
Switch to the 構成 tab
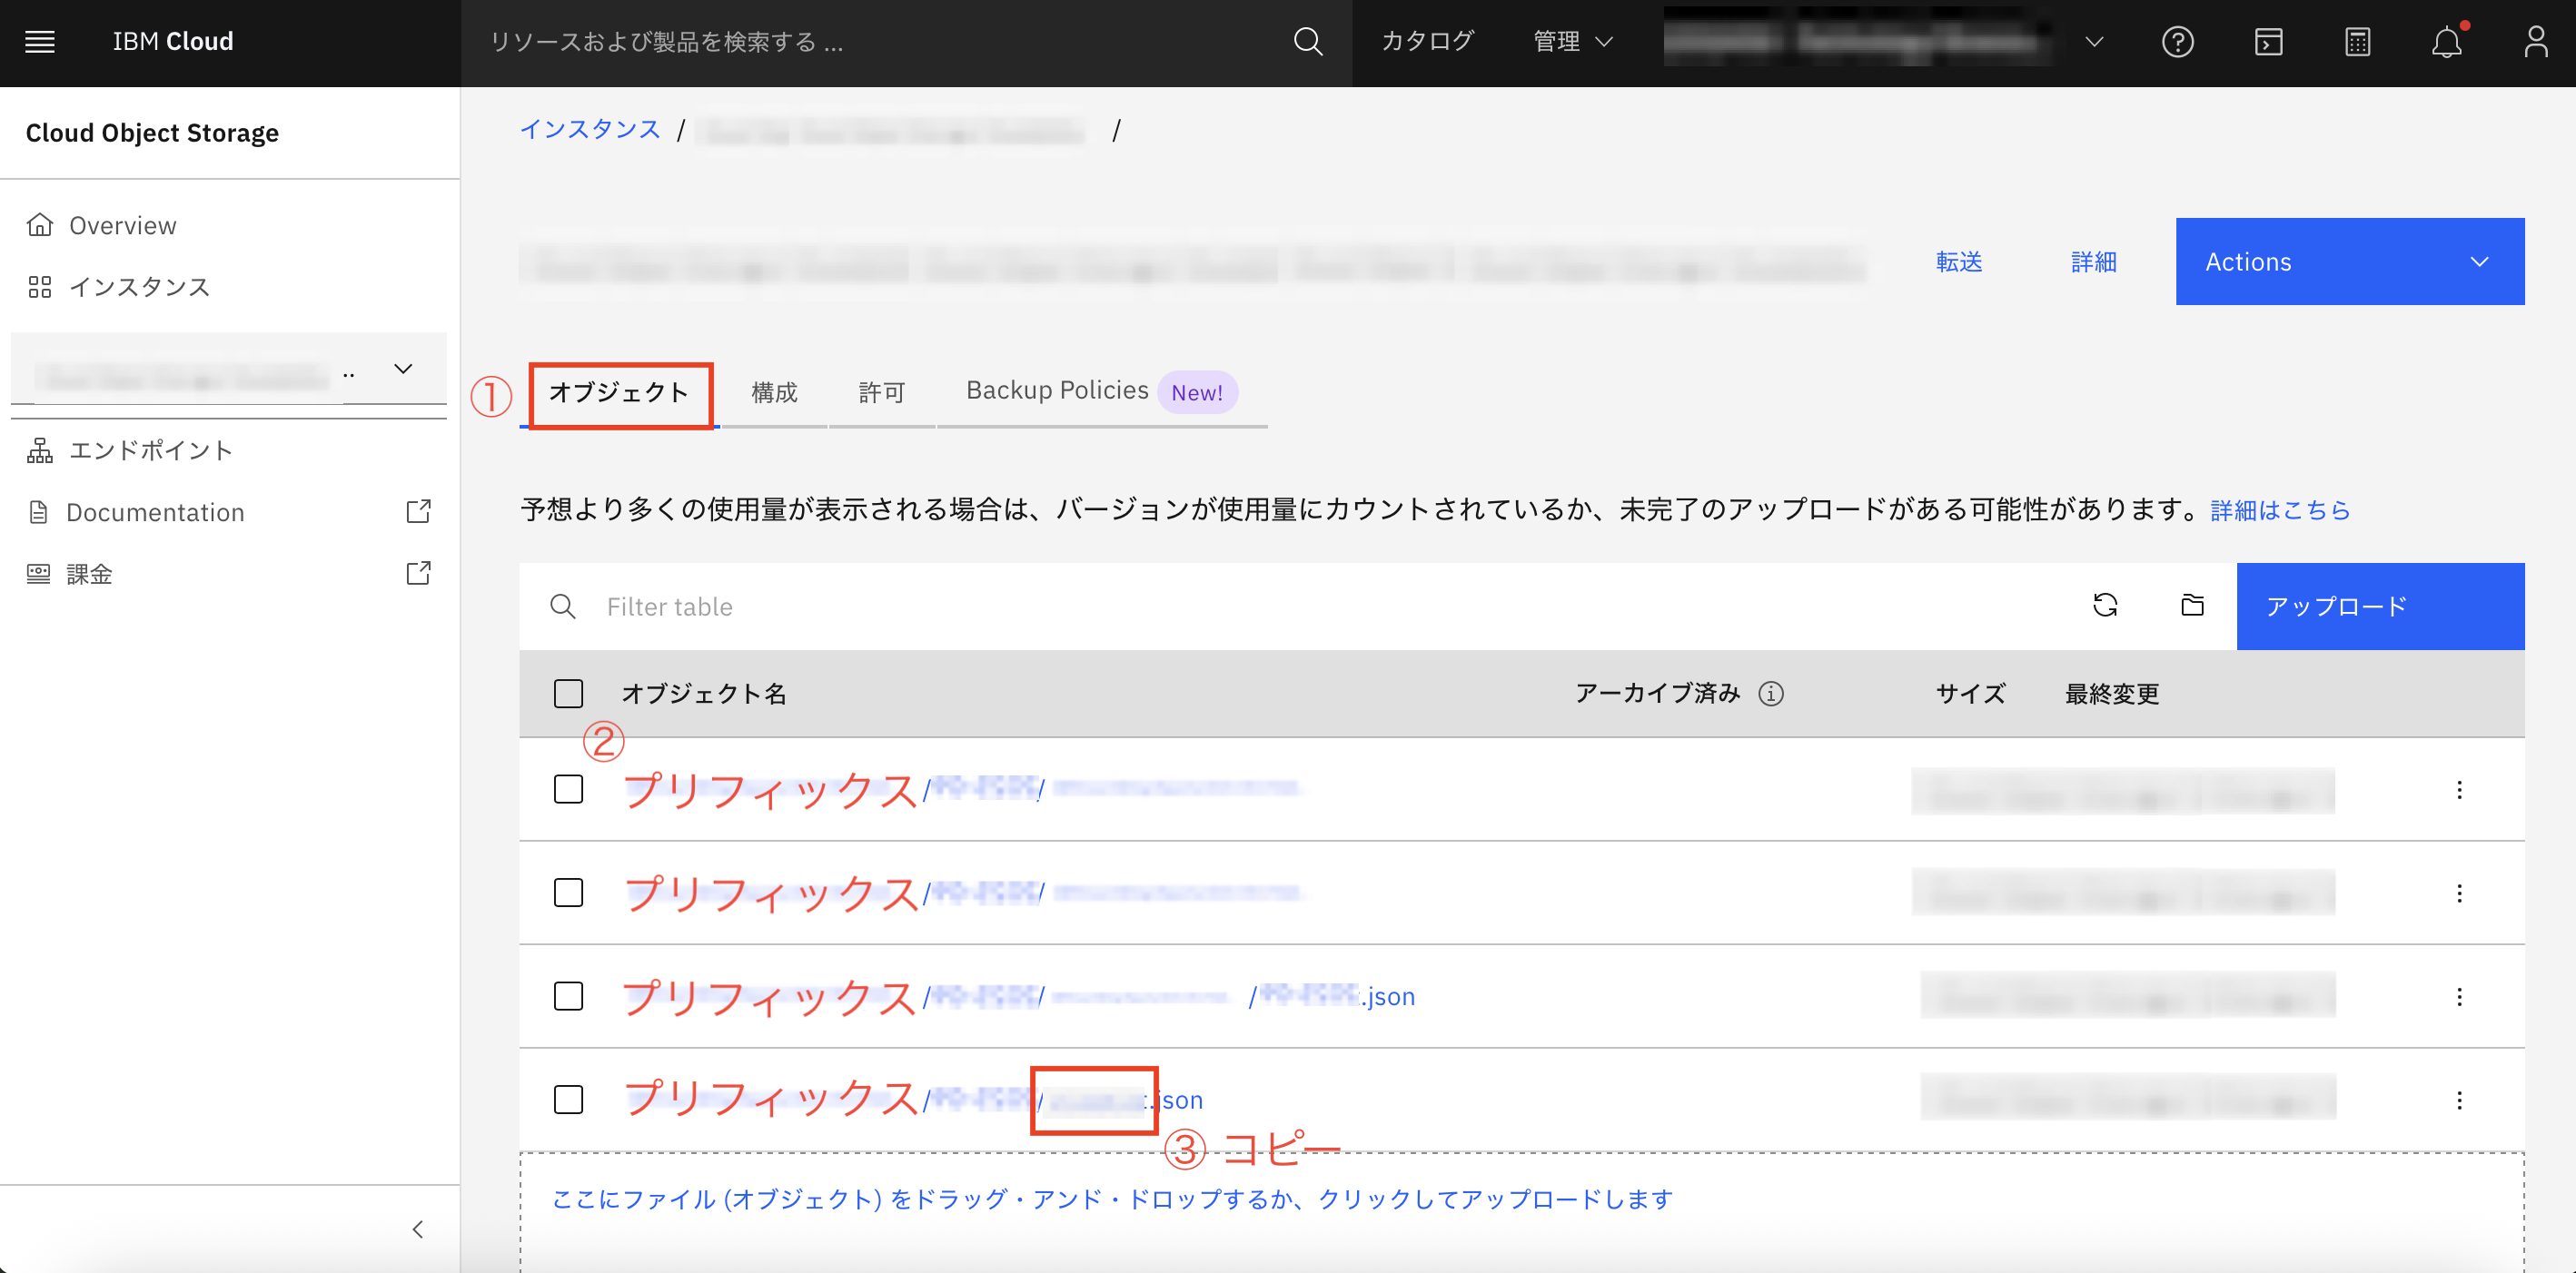pyautogui.click(x=773, y=392)
